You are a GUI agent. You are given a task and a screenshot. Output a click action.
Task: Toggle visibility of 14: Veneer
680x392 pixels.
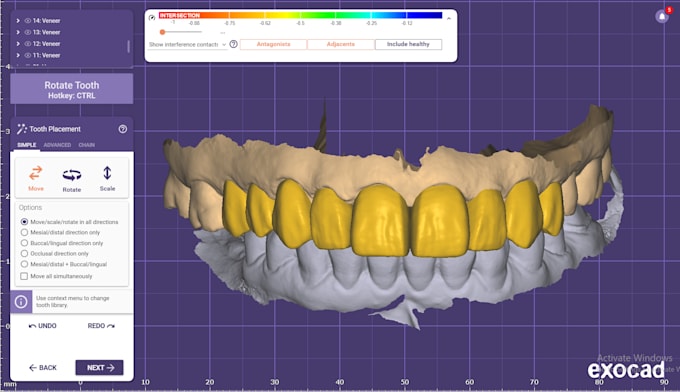click(x=28, y=21)
